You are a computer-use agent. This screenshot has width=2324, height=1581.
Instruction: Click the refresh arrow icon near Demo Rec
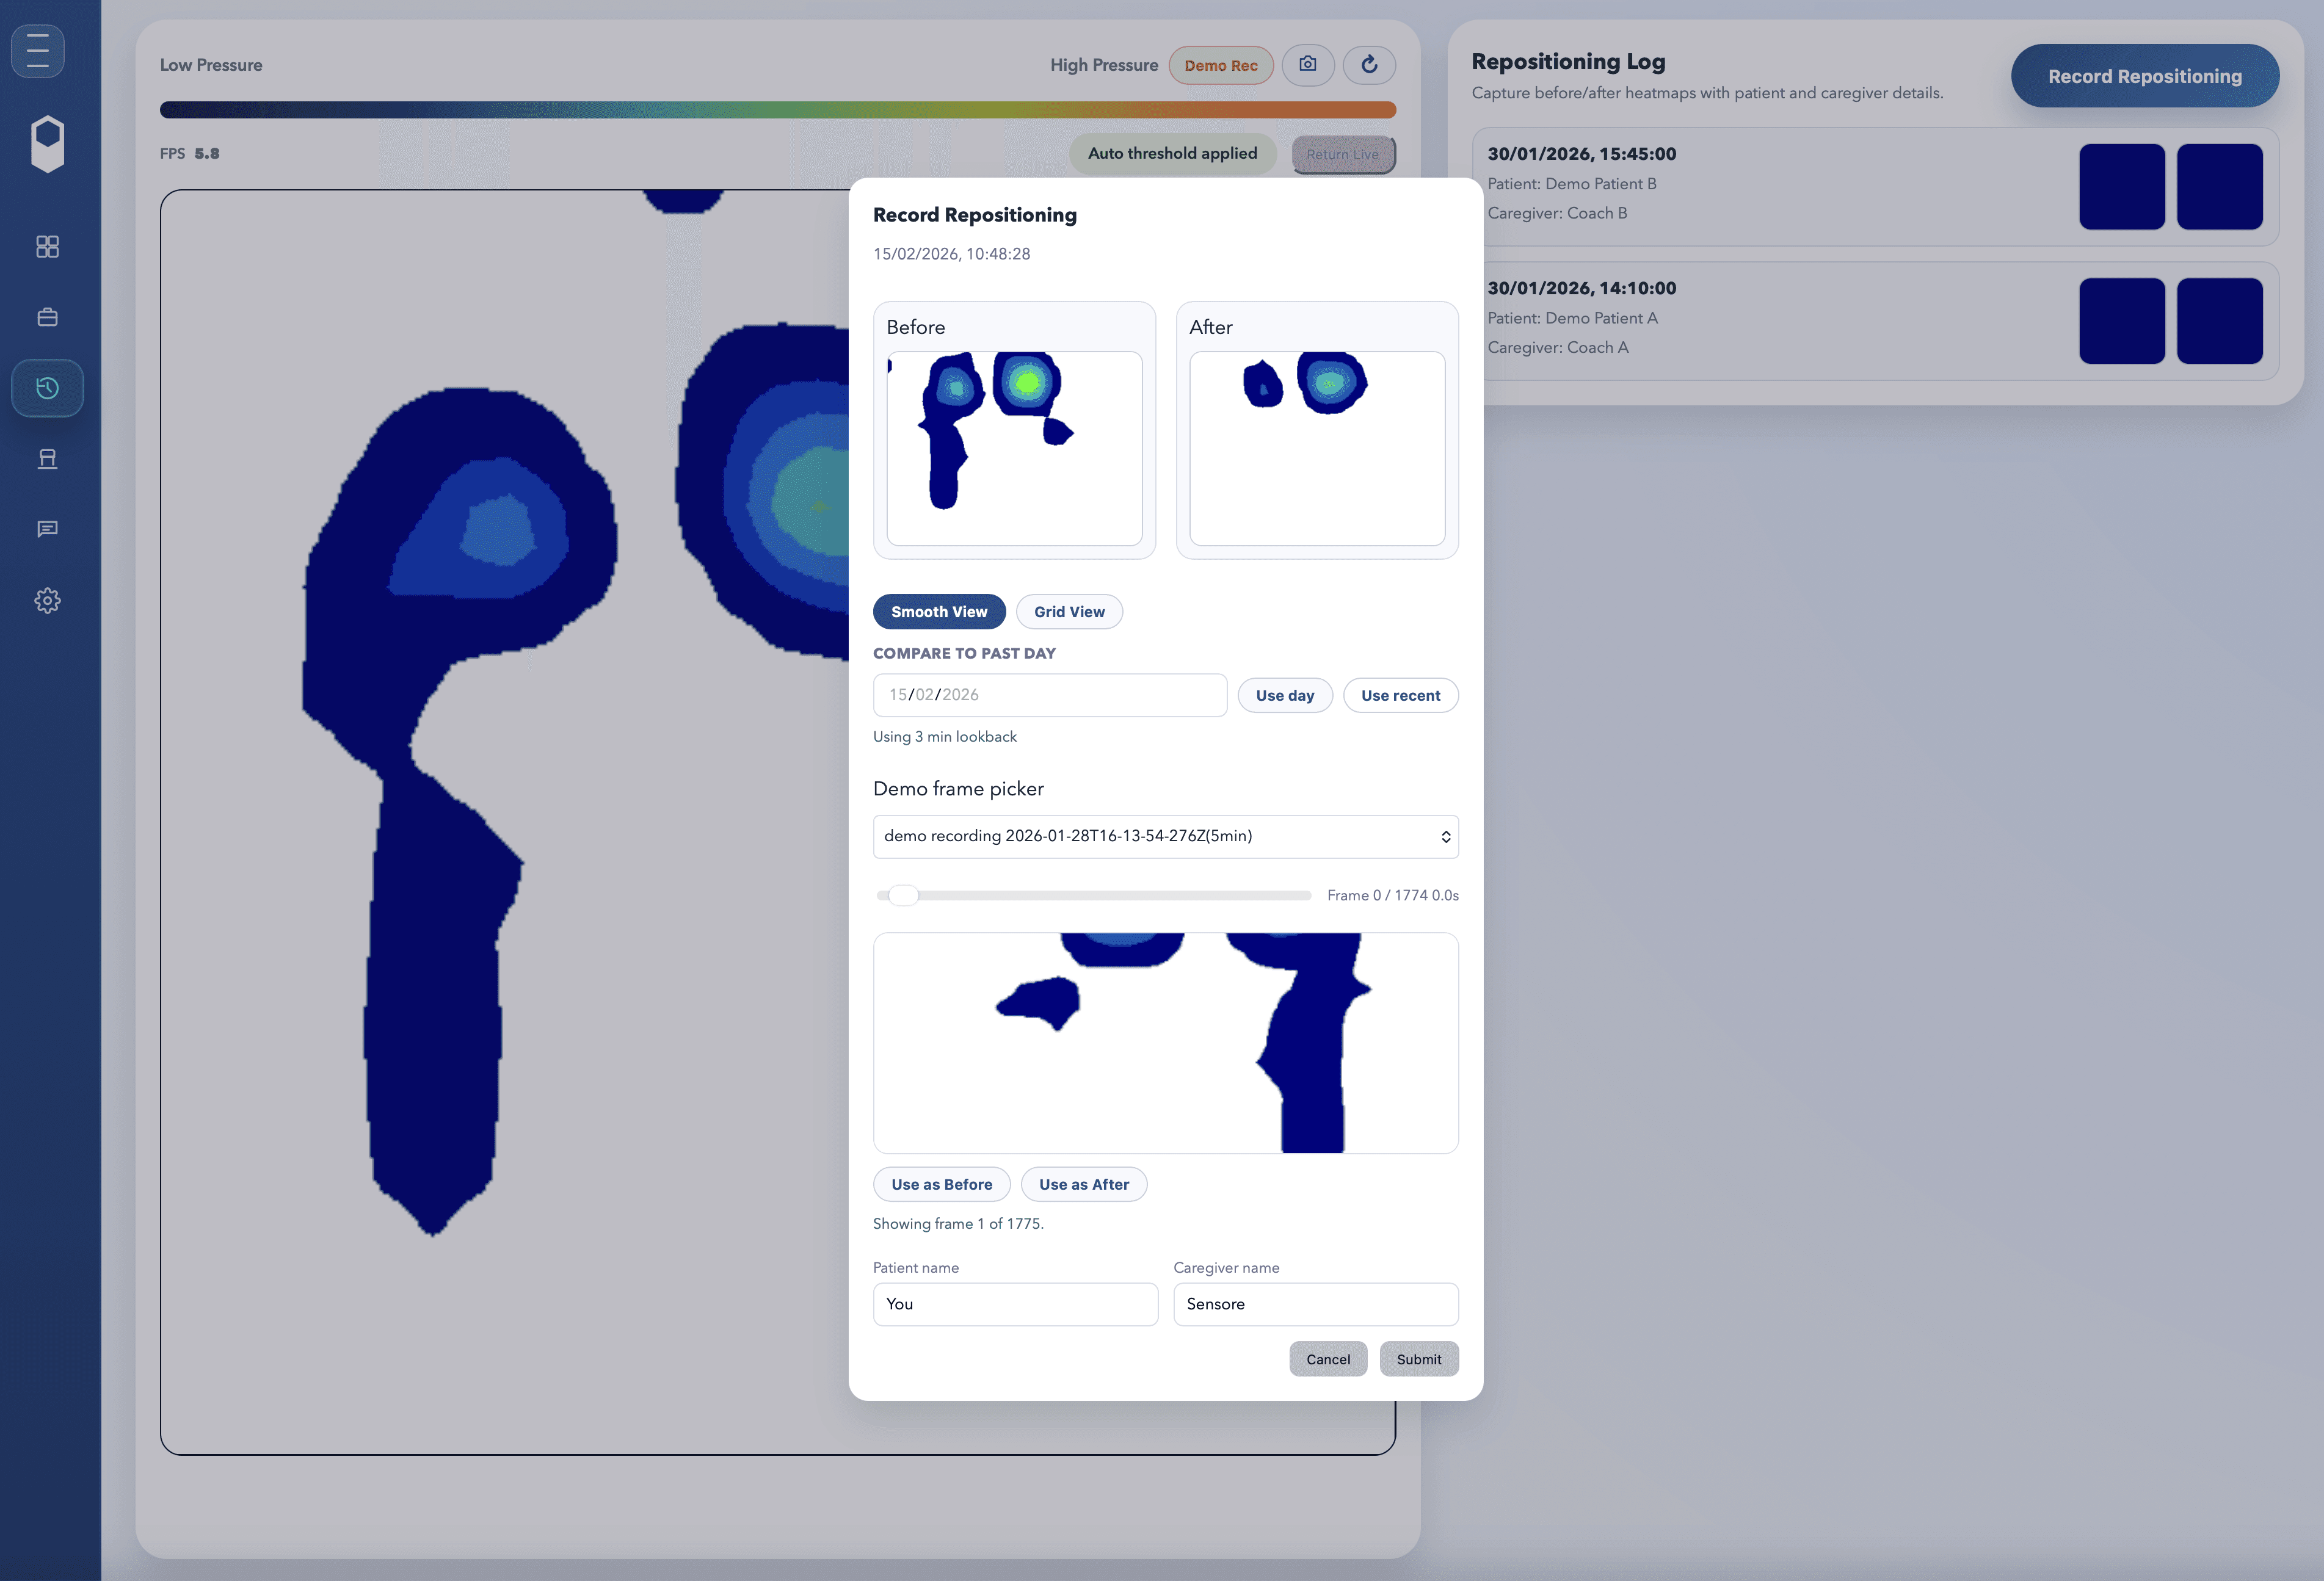click(x=1369, y=65)
